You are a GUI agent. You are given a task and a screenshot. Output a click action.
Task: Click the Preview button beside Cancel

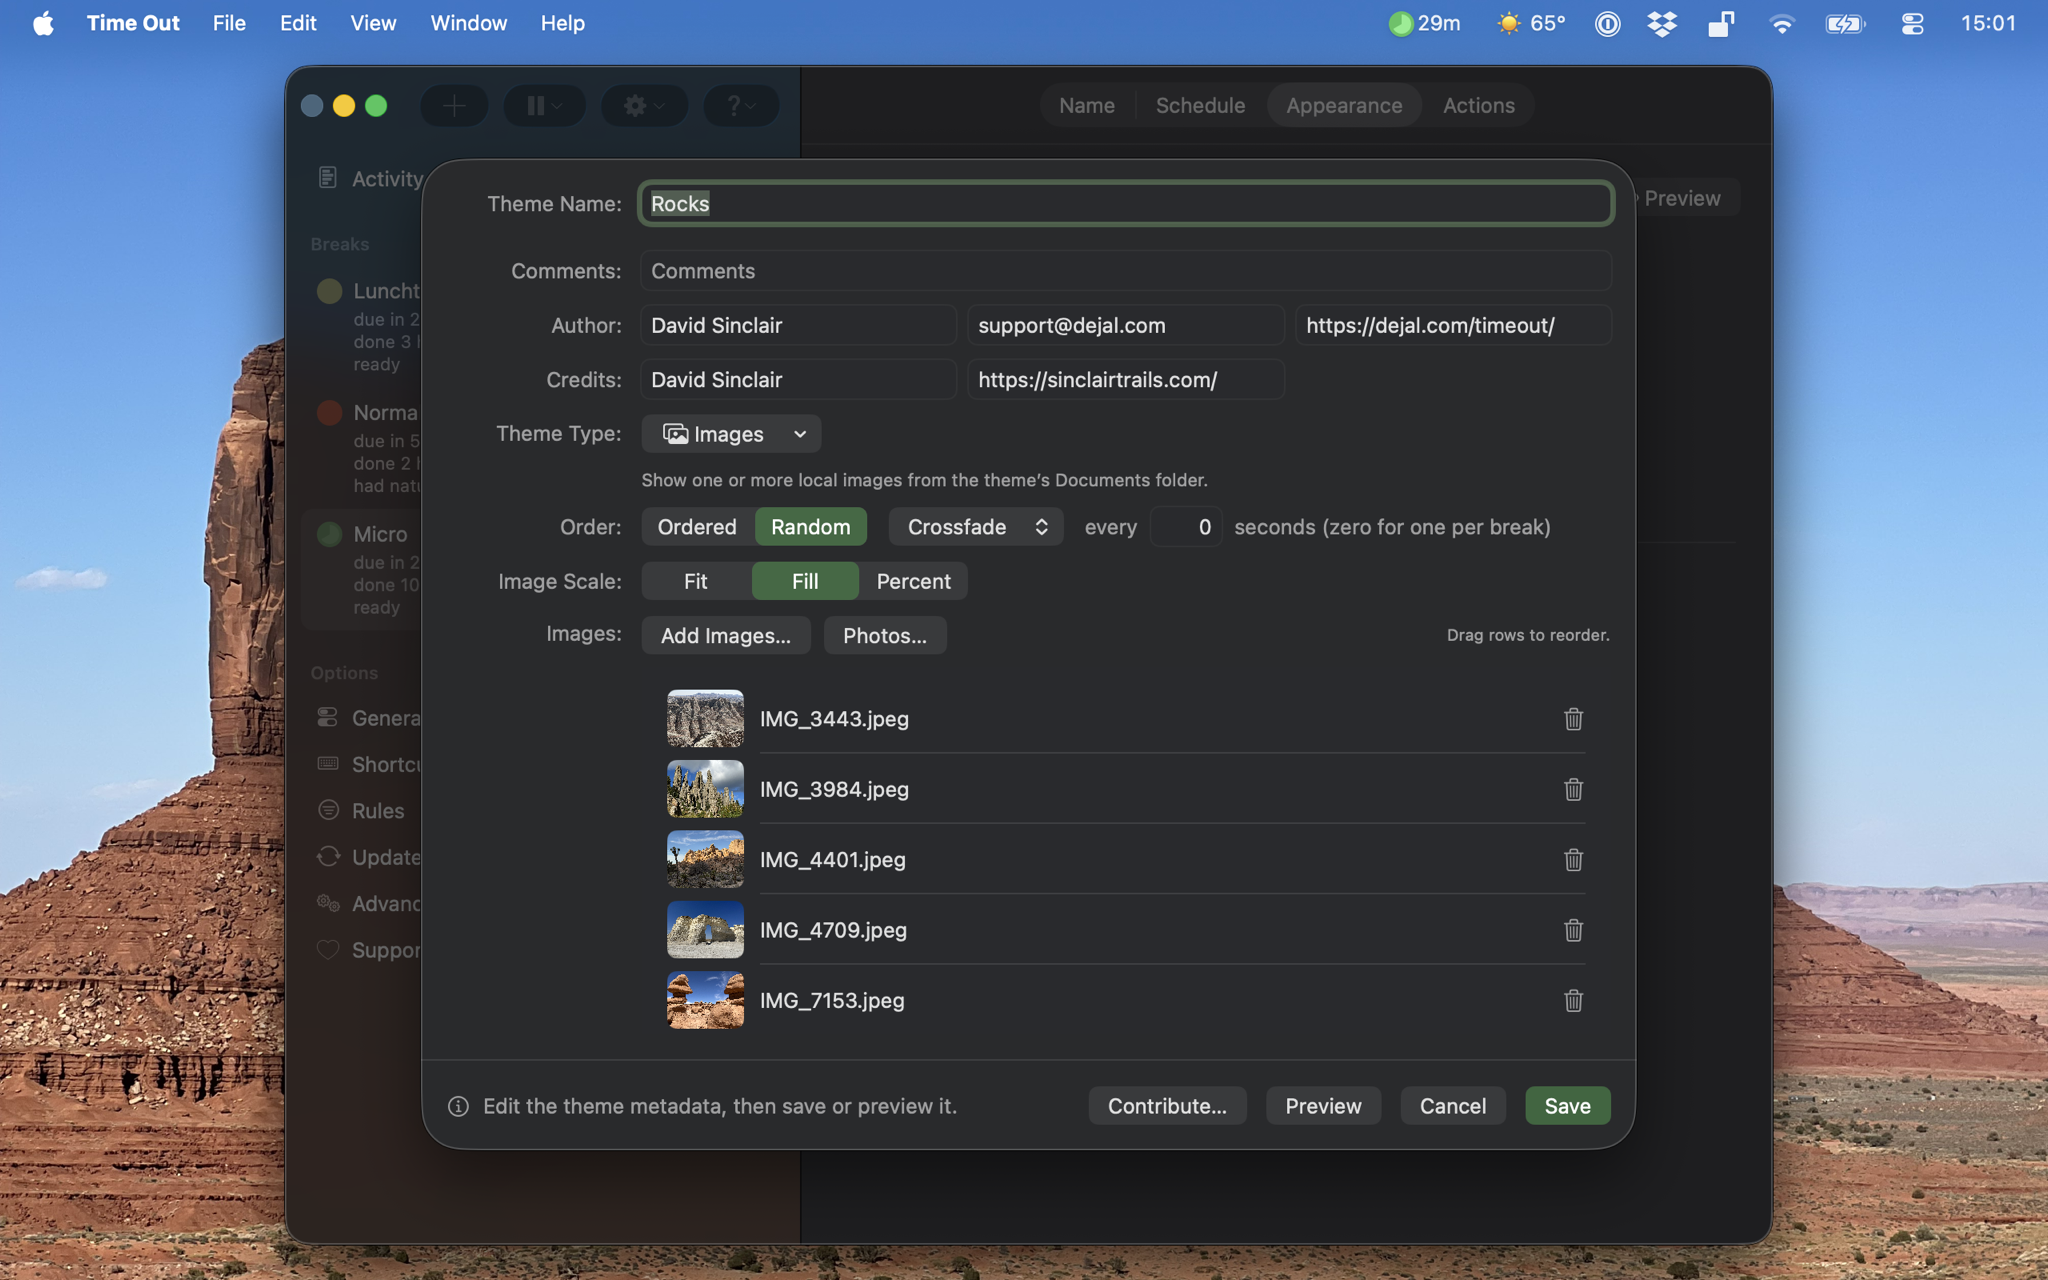tap(1323, 1106)
